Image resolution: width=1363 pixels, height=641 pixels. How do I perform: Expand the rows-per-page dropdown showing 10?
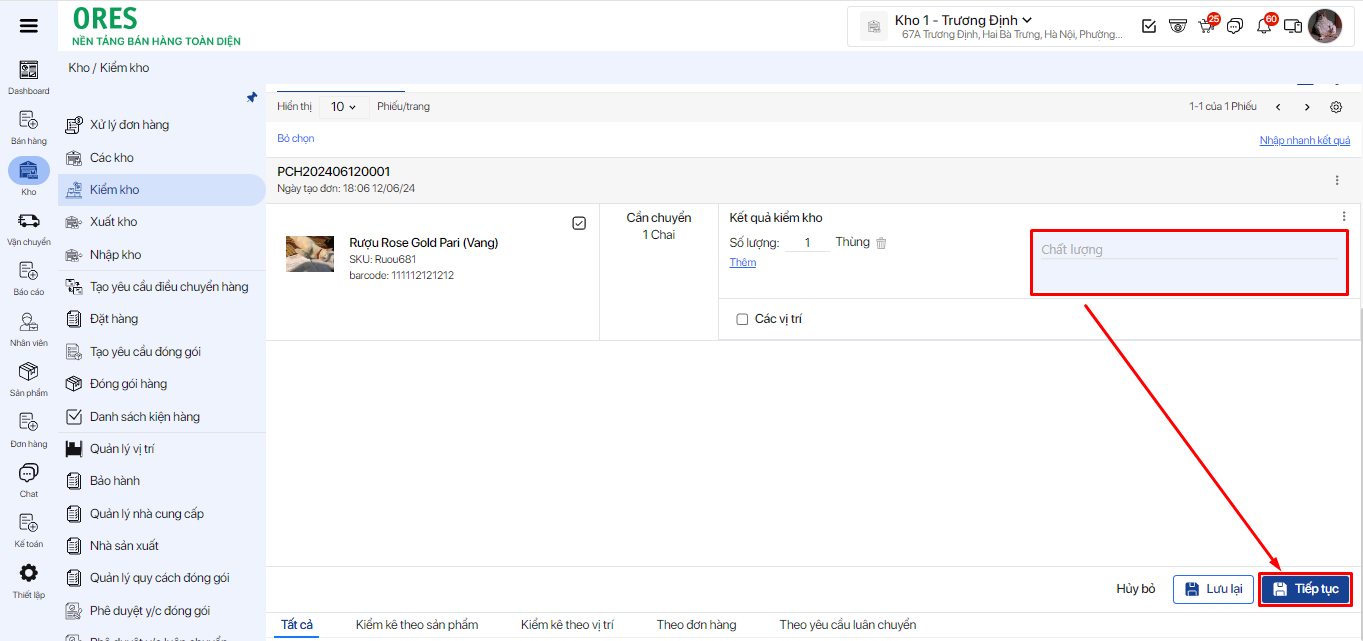tap(343, 107)
